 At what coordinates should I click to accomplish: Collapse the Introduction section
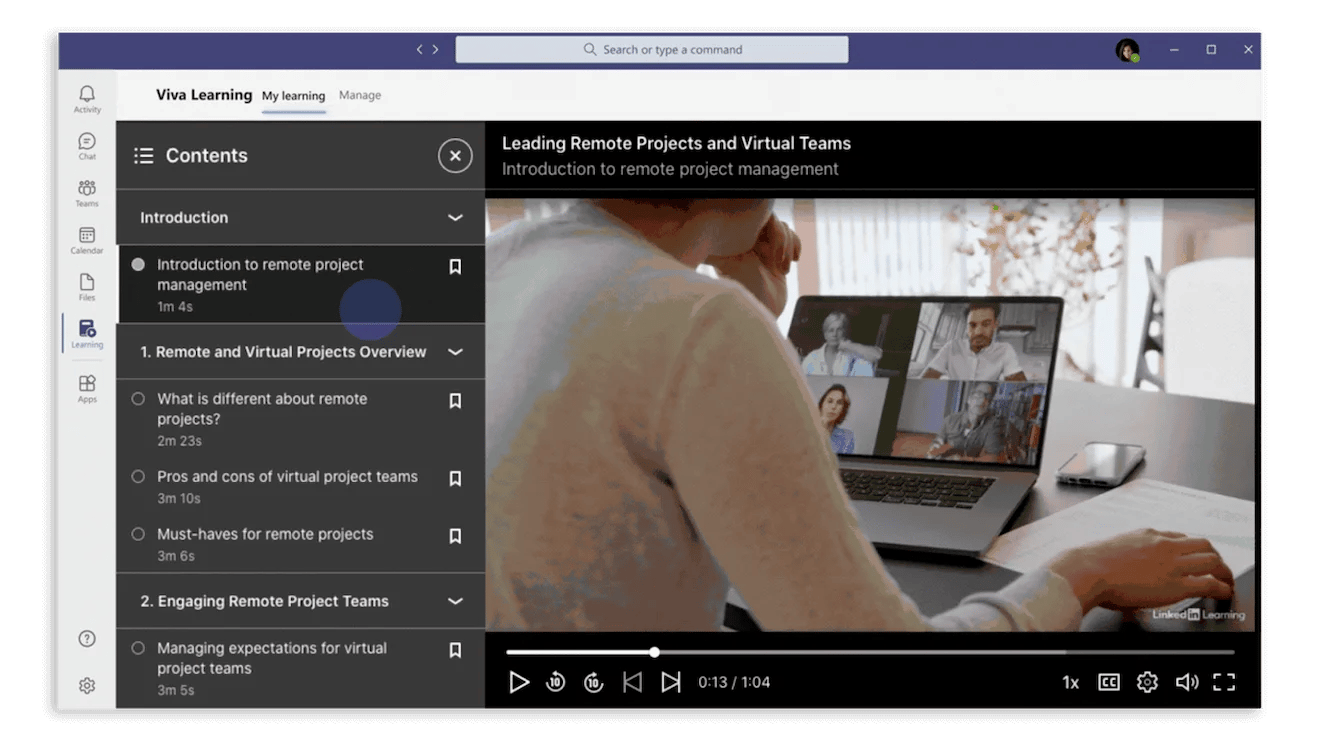point(455,218)
